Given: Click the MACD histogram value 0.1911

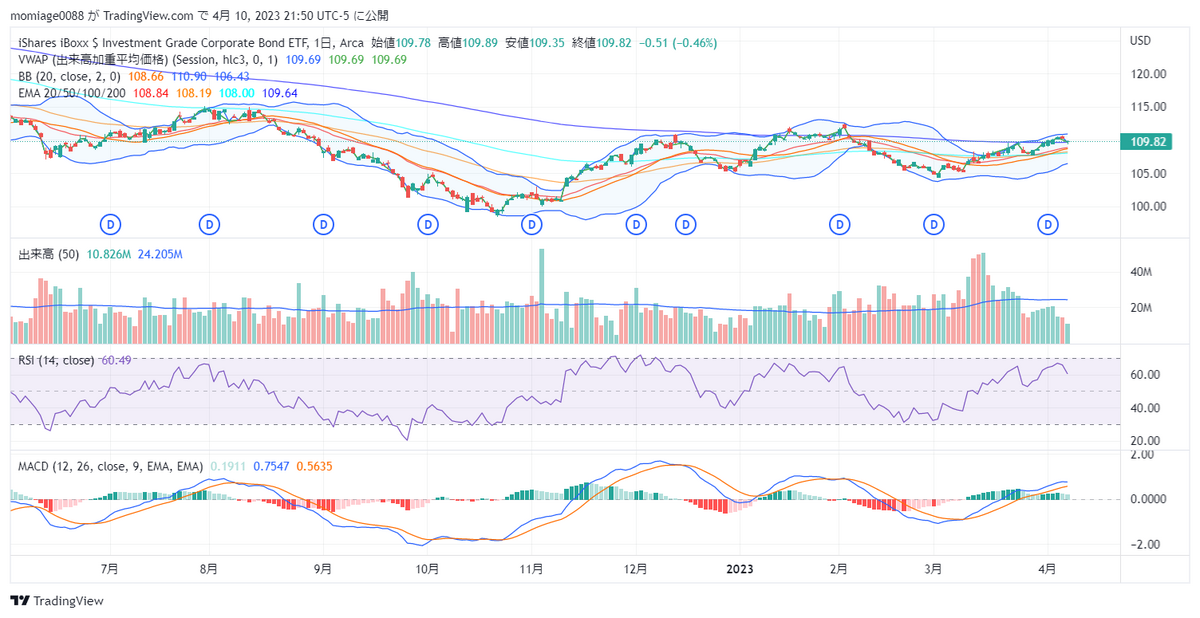Looking at the screenshot, I should 228,466.
